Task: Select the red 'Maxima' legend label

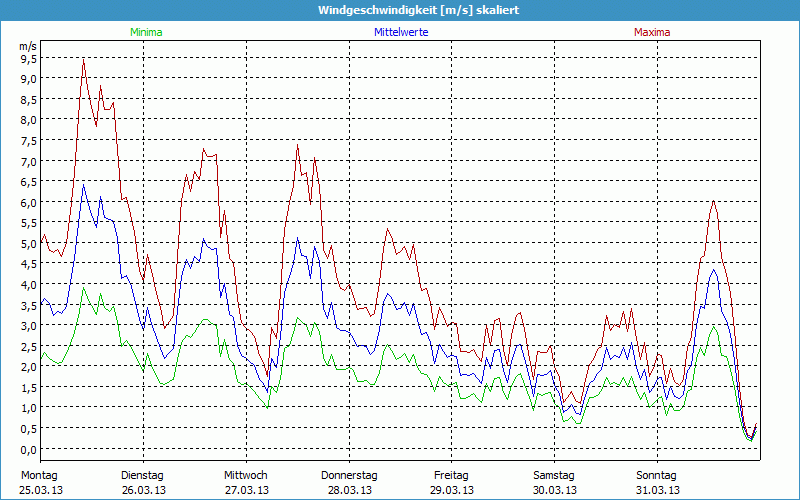Action: click(652, 32)
